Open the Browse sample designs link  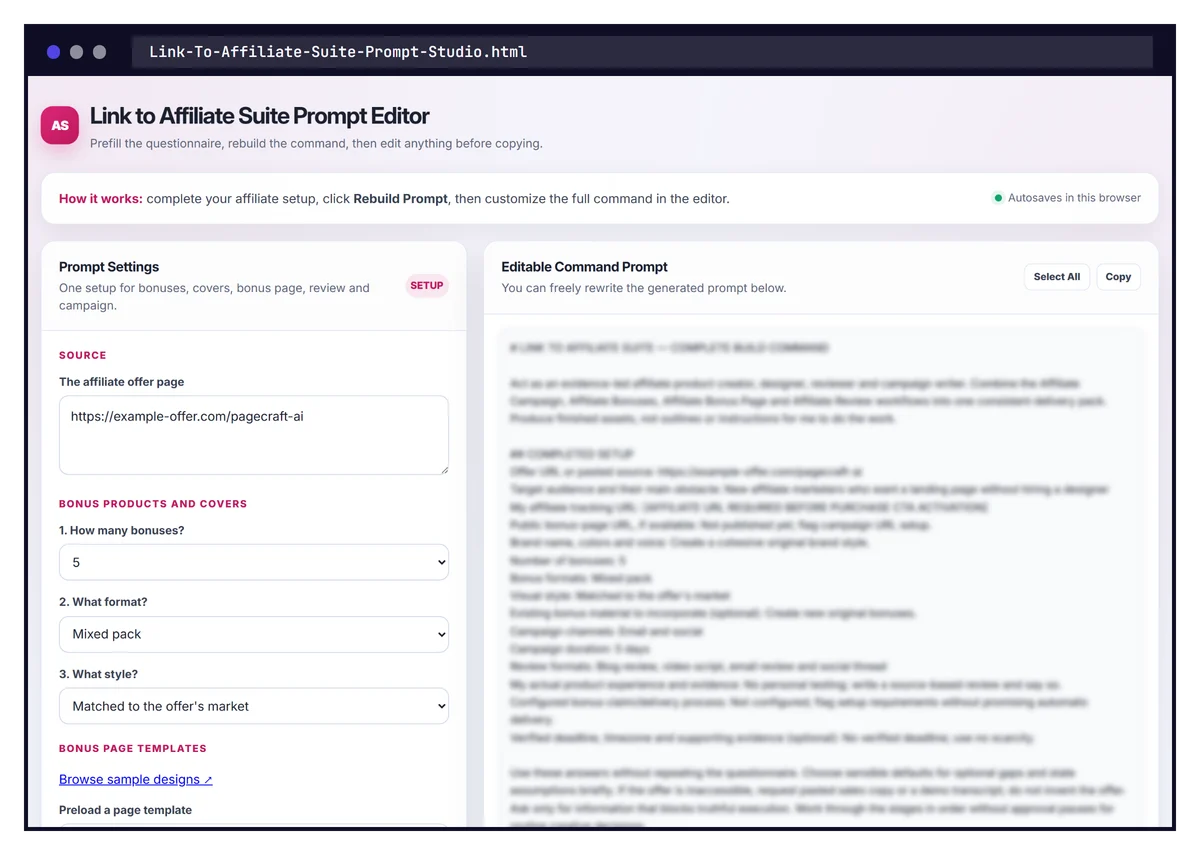coord(136,779)
